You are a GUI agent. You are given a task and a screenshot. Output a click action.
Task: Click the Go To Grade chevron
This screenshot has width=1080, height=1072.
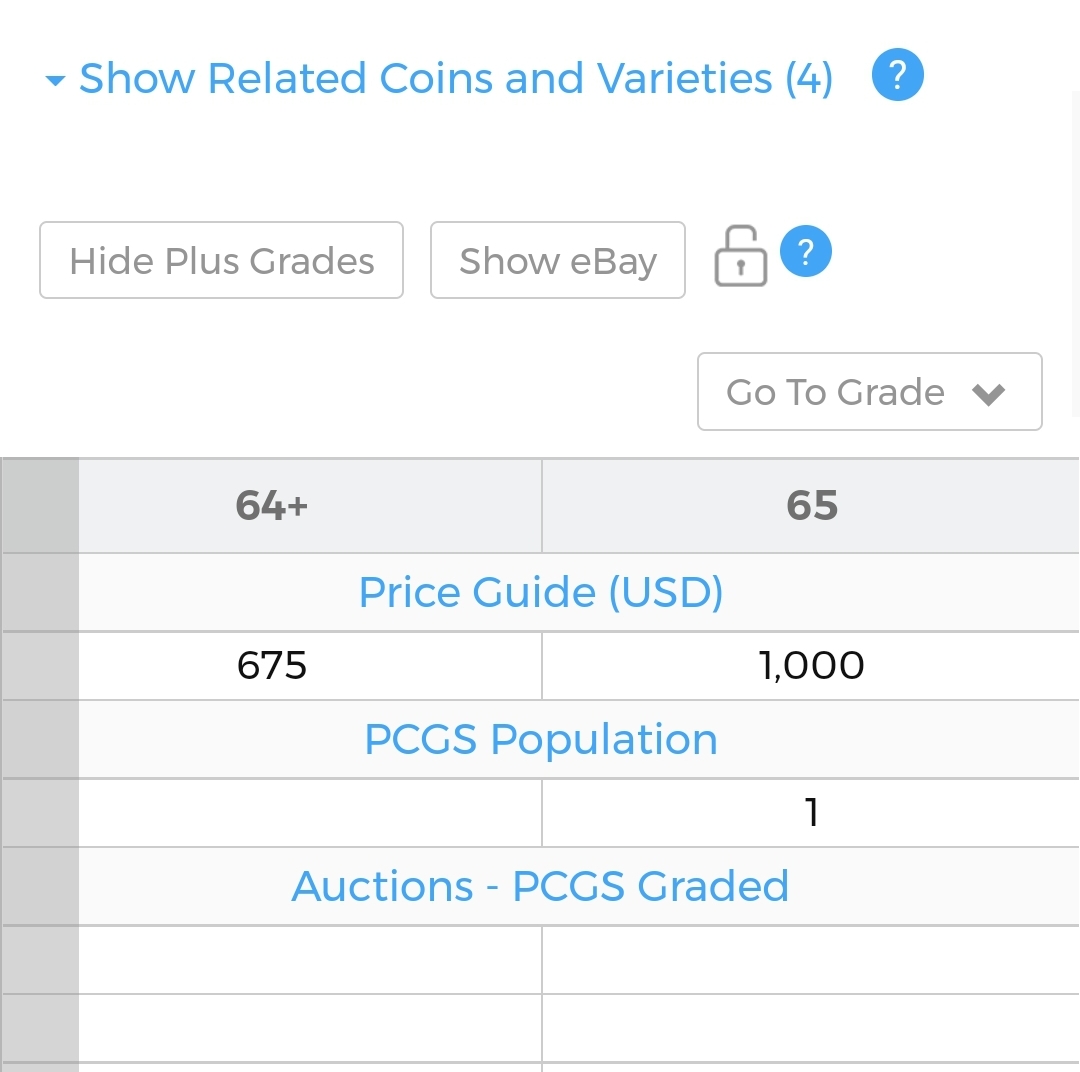coord(988,394)
